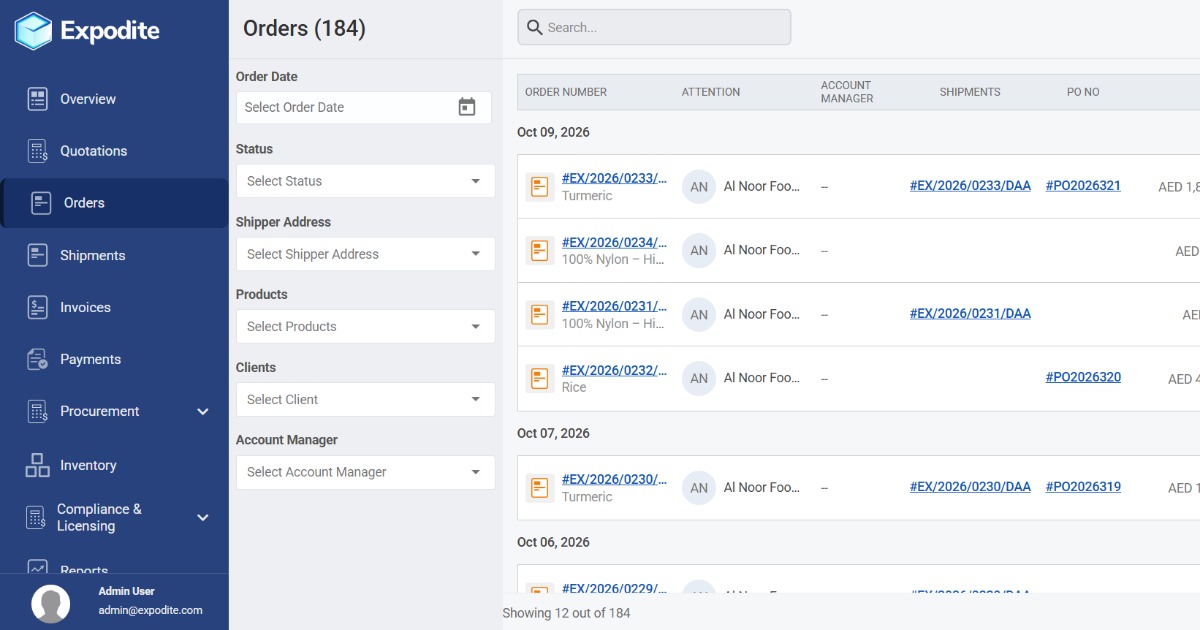Click the order icon for #EX/2026/0233
The width and height of the screenshot is (1200, 630).
click(540, 187)
